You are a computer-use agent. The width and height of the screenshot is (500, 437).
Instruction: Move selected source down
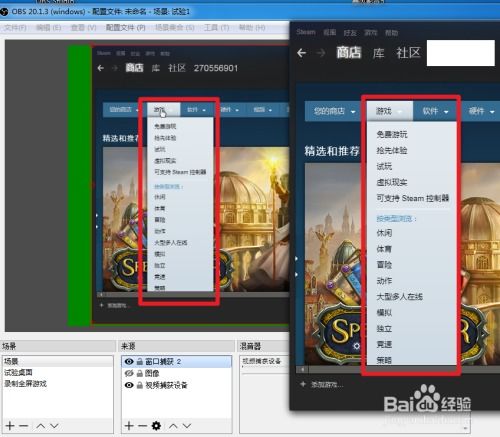(187, 426)
